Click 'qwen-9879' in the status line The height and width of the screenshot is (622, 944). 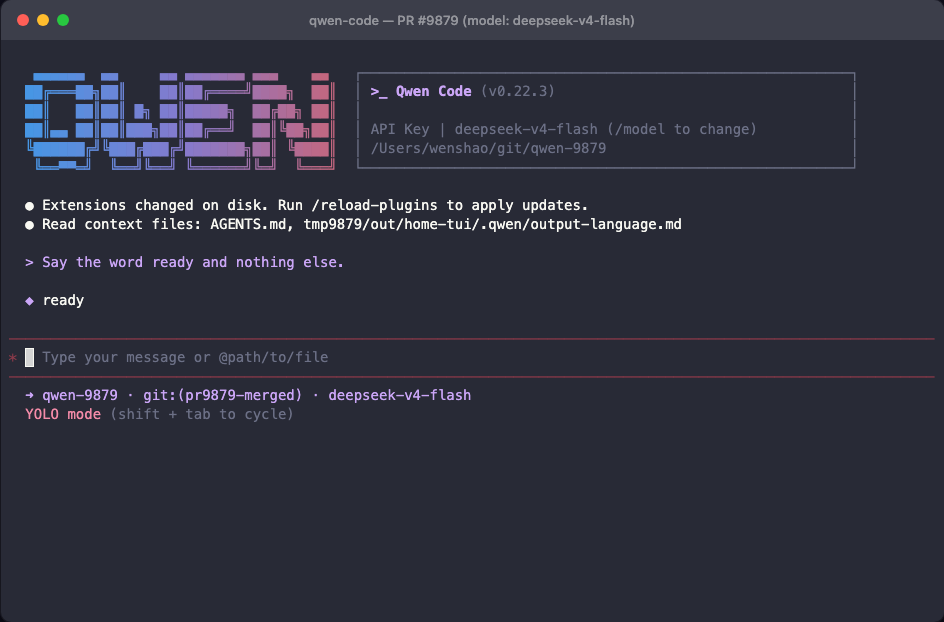coord(80,396)
